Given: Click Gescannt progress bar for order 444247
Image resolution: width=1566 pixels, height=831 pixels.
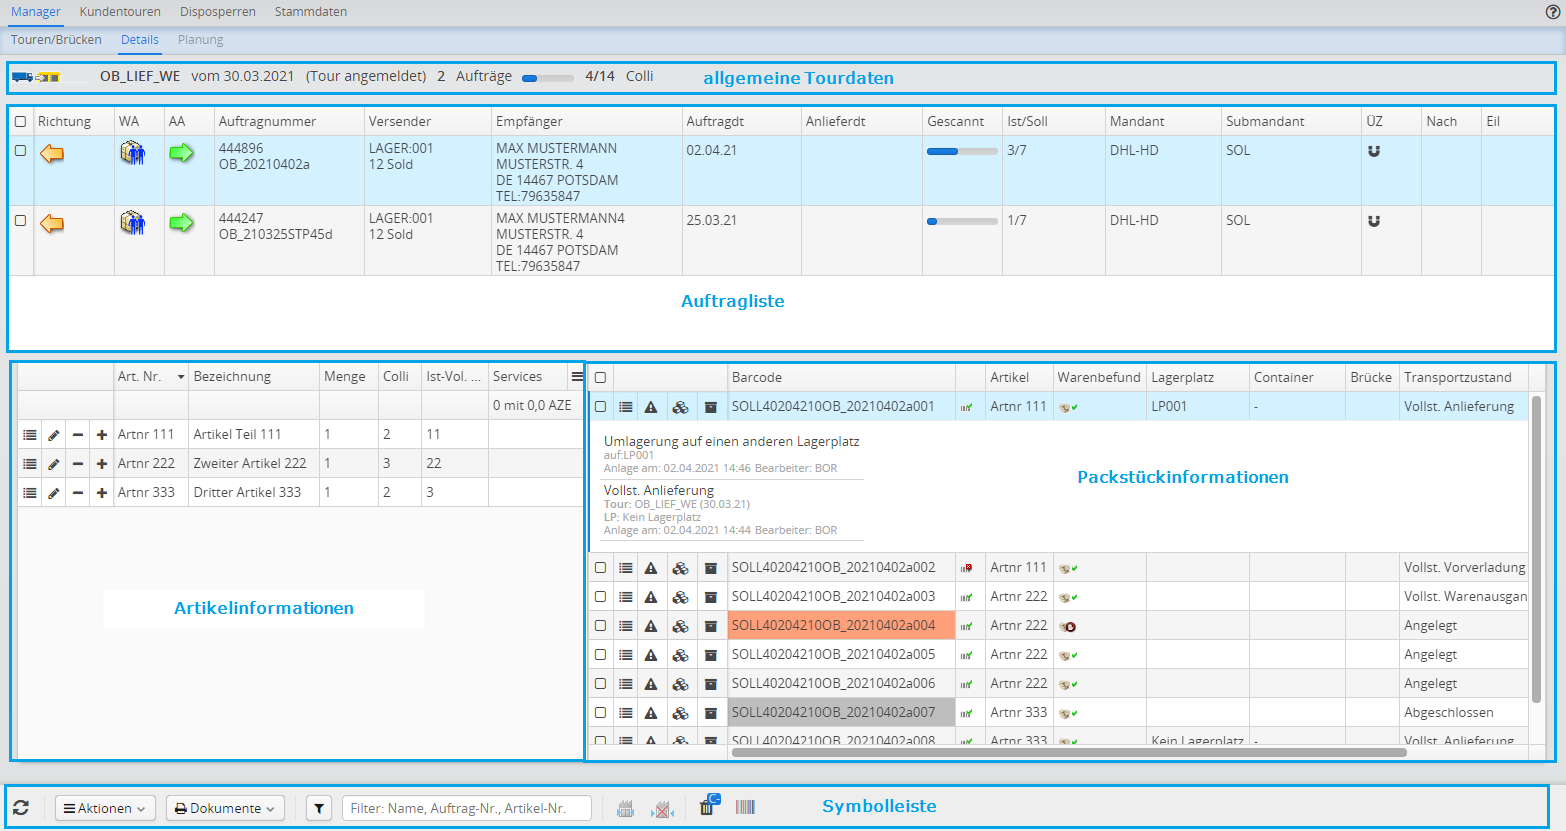Looking at the screenshot, I should [962, 222].
